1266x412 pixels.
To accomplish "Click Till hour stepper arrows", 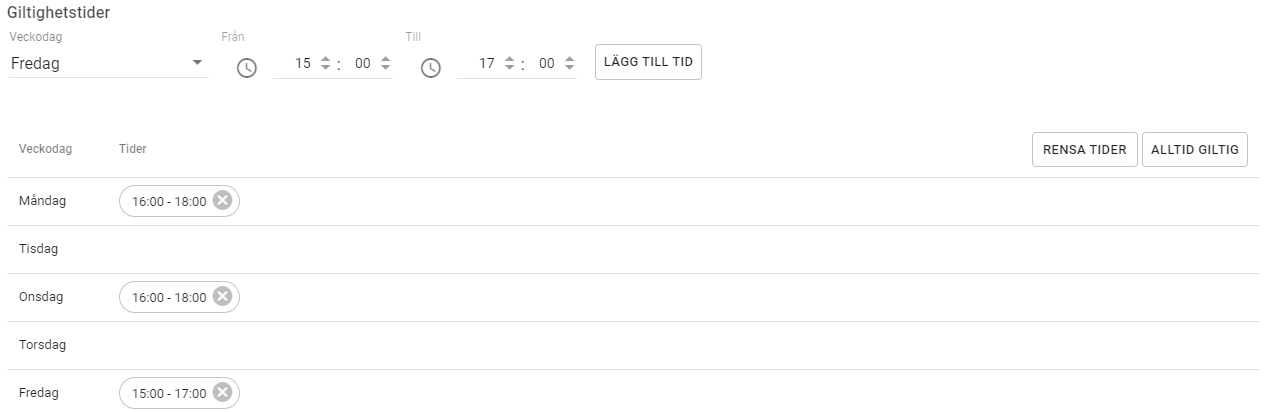I will tap(509, 64).
